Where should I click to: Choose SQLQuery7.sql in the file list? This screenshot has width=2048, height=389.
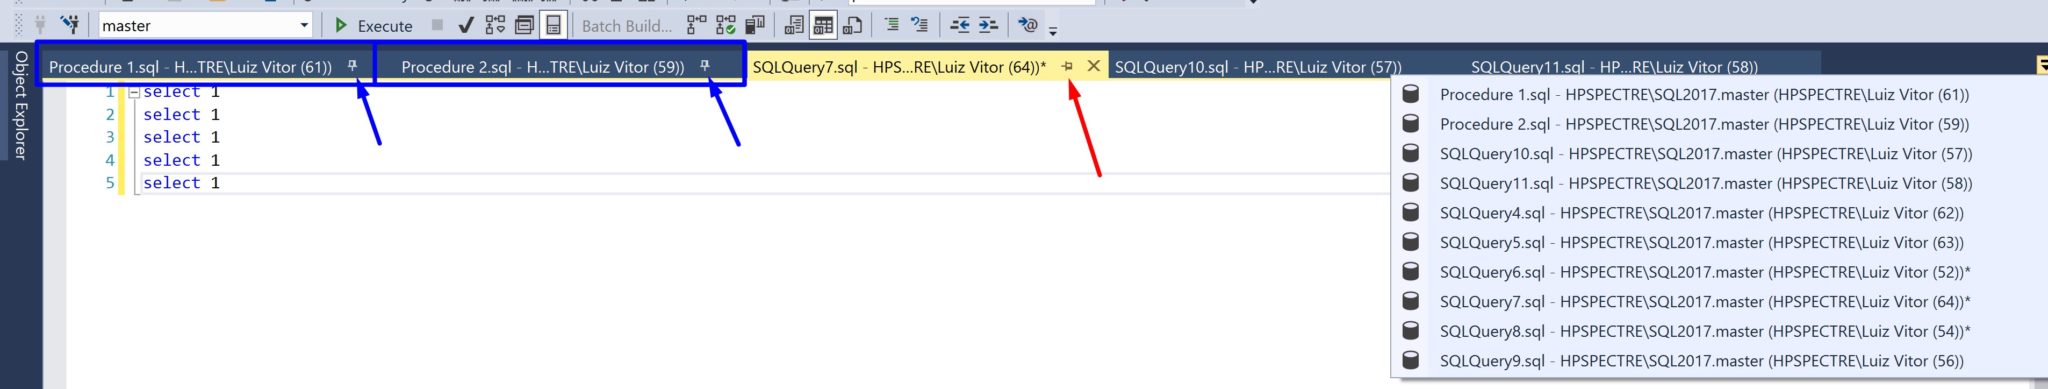click(1705, 301)
